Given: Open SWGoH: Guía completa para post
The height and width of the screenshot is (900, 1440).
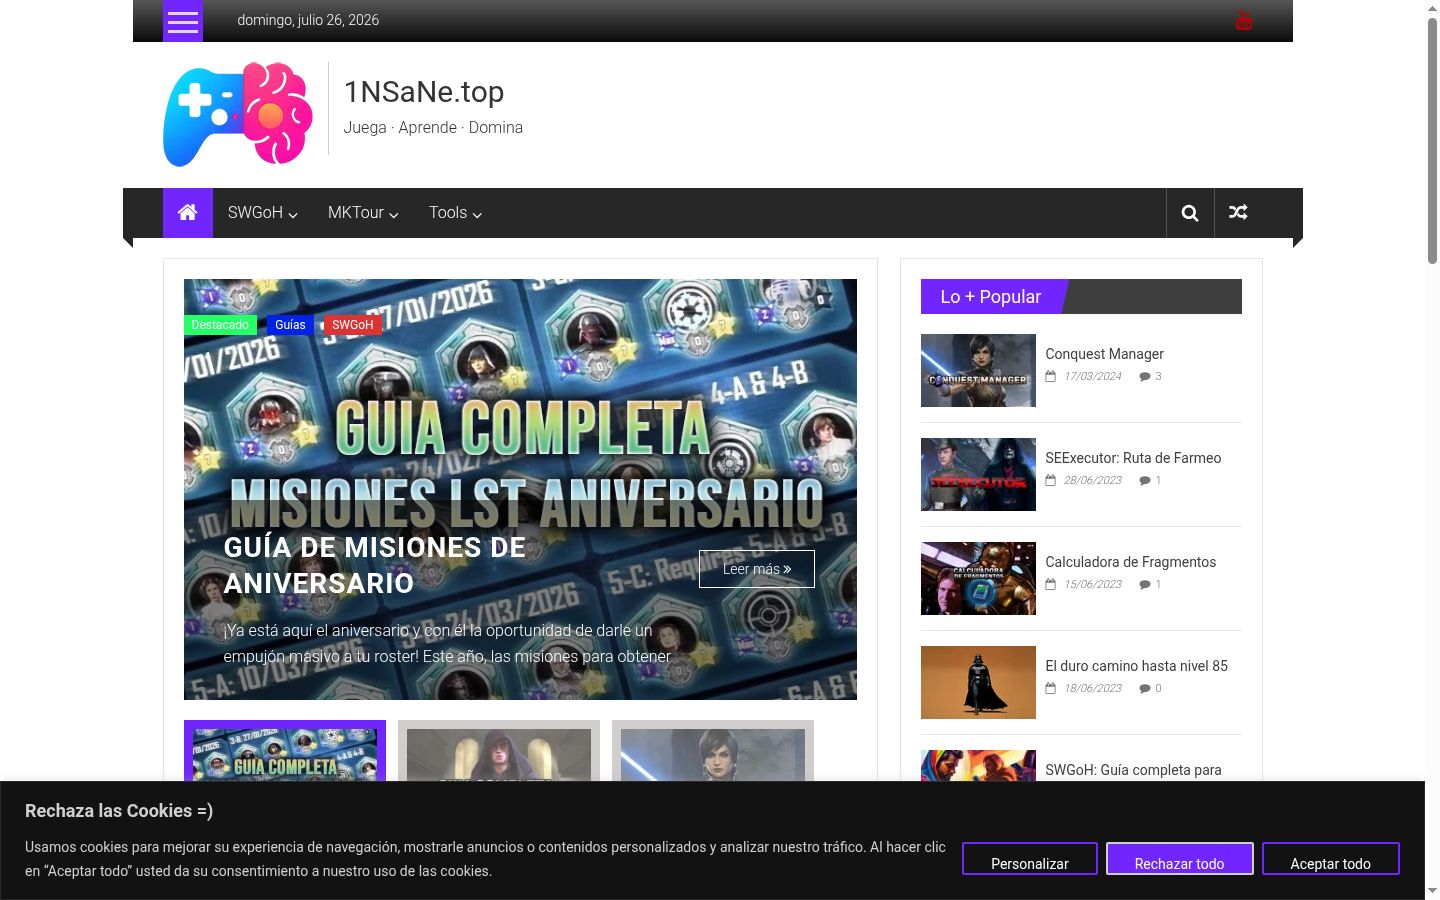Looking at the screenshot, I should [x=1133, y=770].
